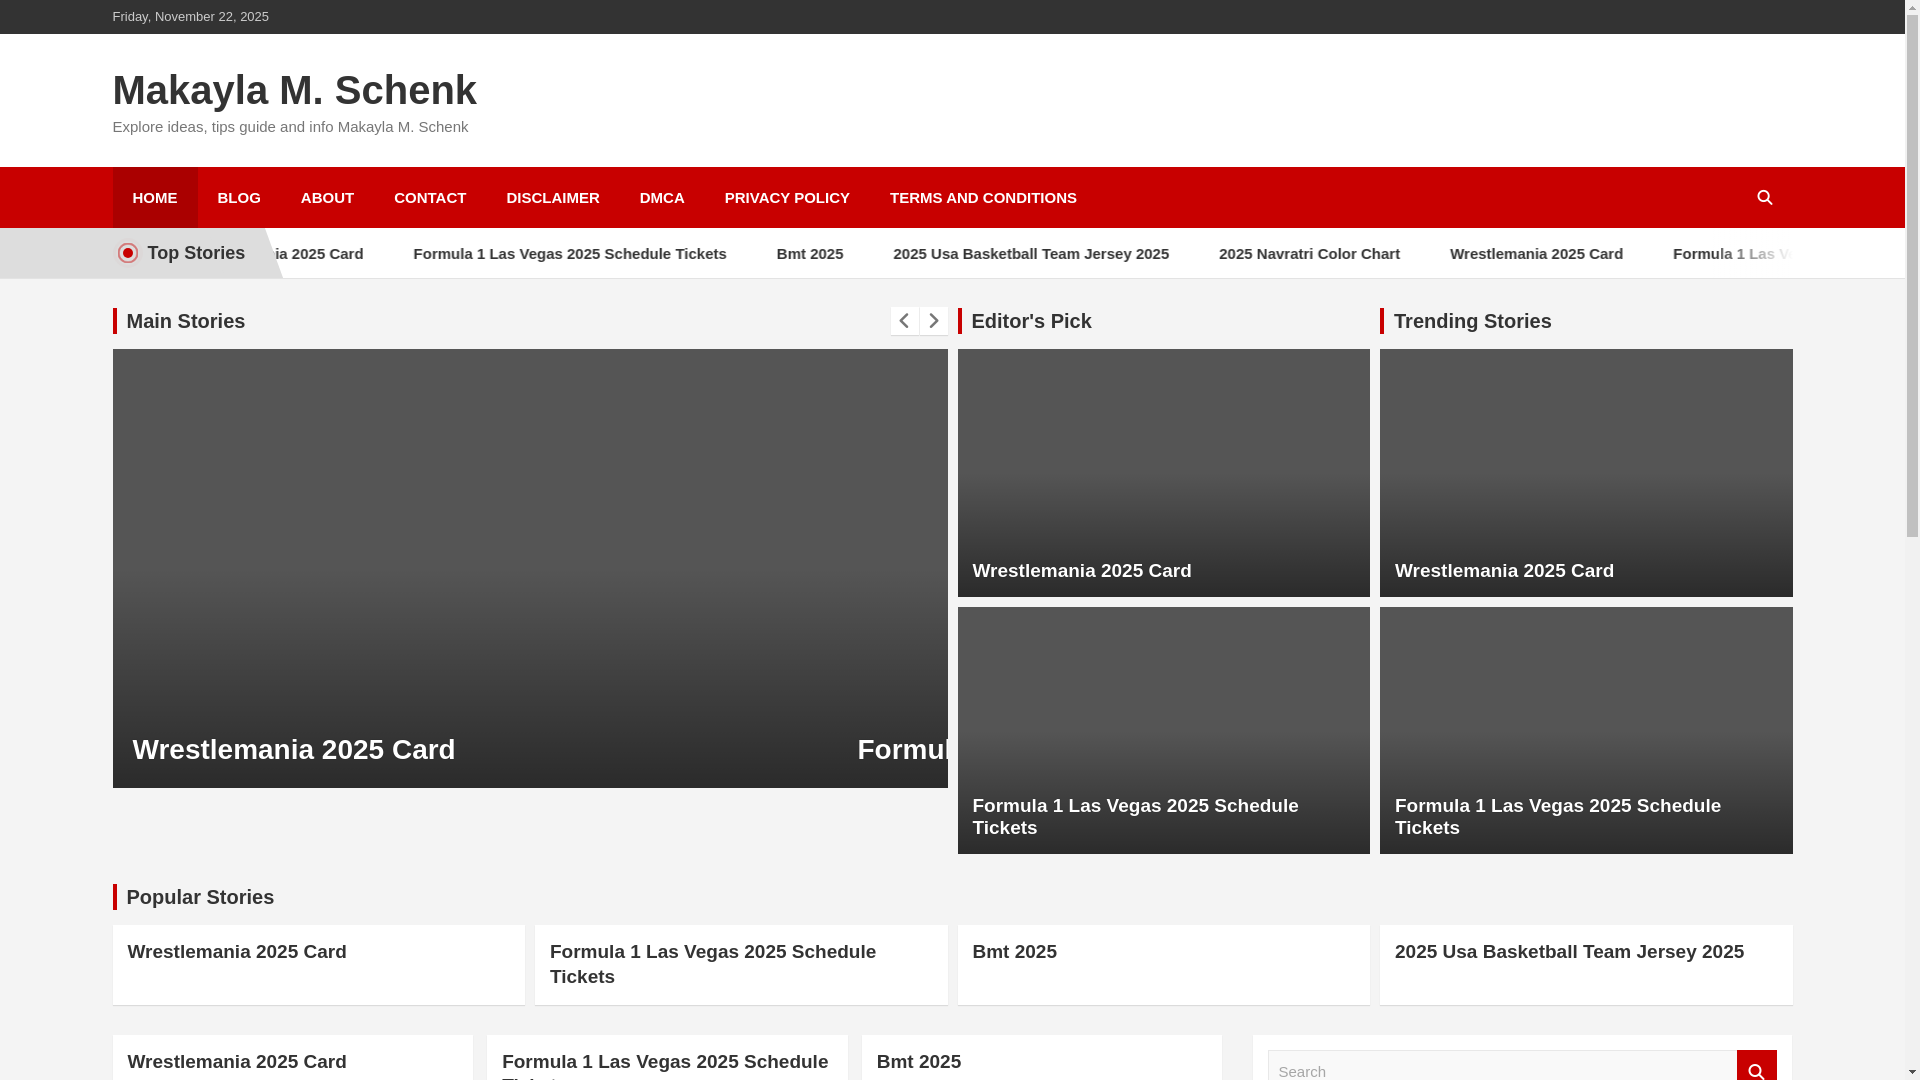Open bottom row Wrestlemania 2025 Card post

(237, 1062)
